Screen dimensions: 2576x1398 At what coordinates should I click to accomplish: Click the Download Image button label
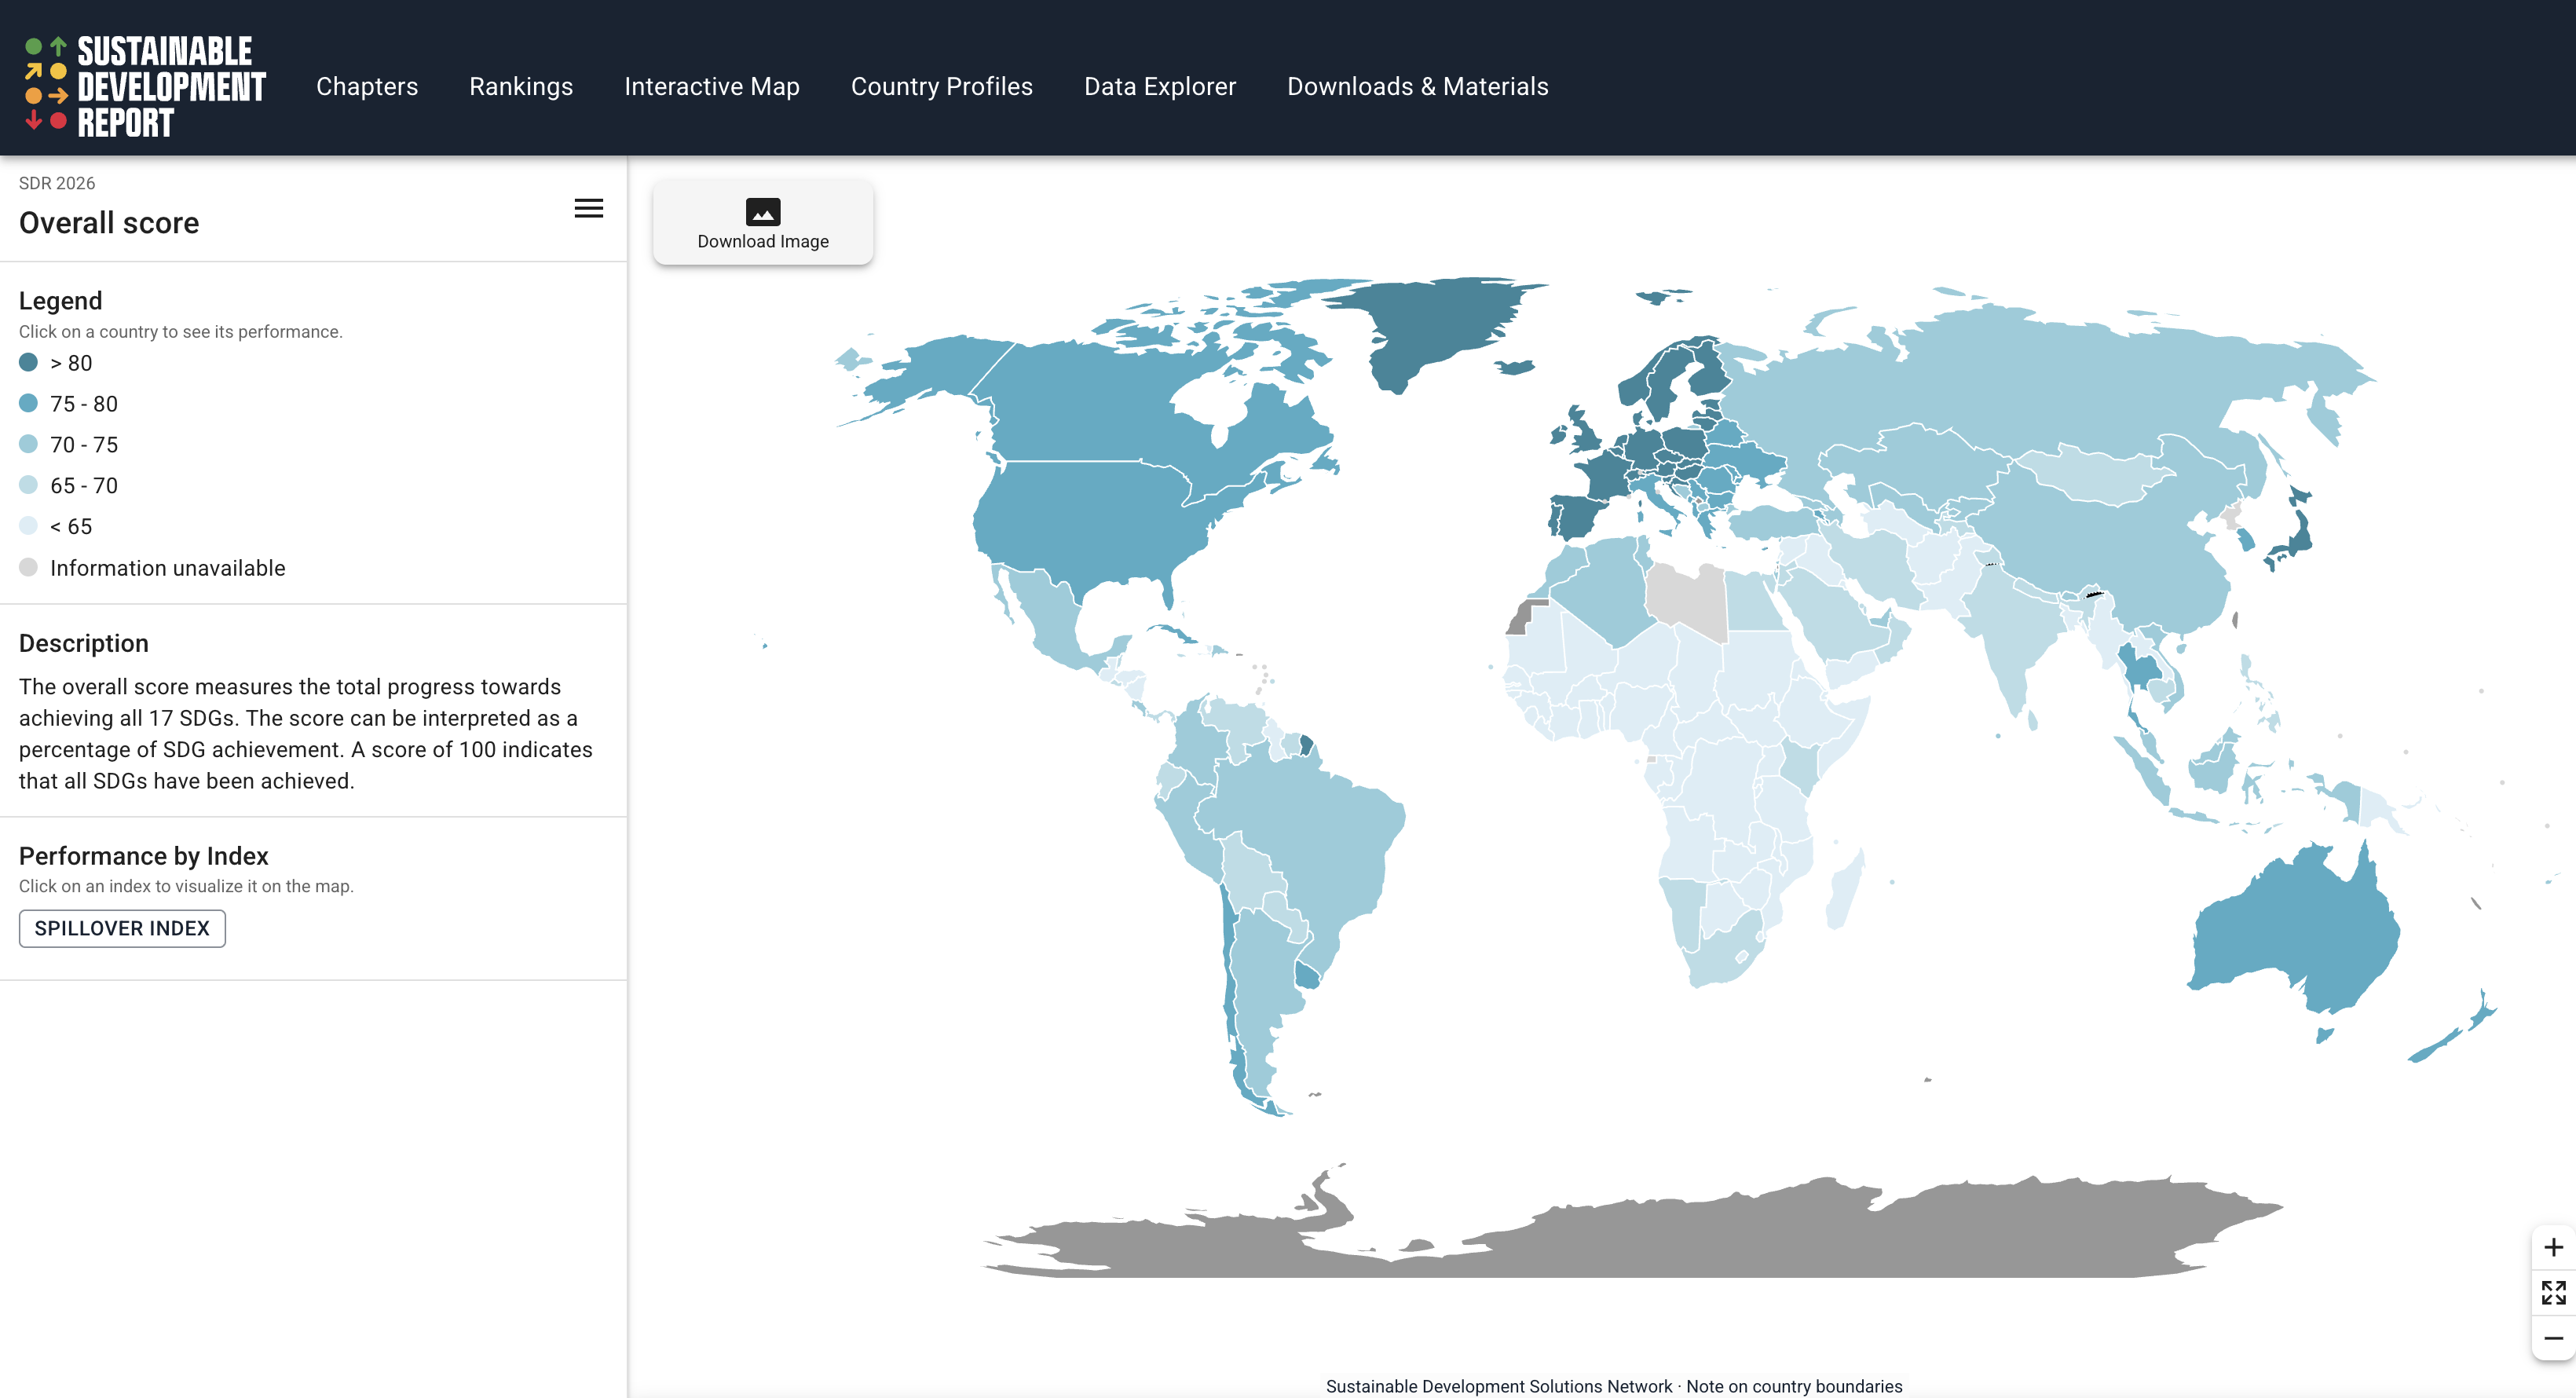pyautogui.click(x=763, y=241)
